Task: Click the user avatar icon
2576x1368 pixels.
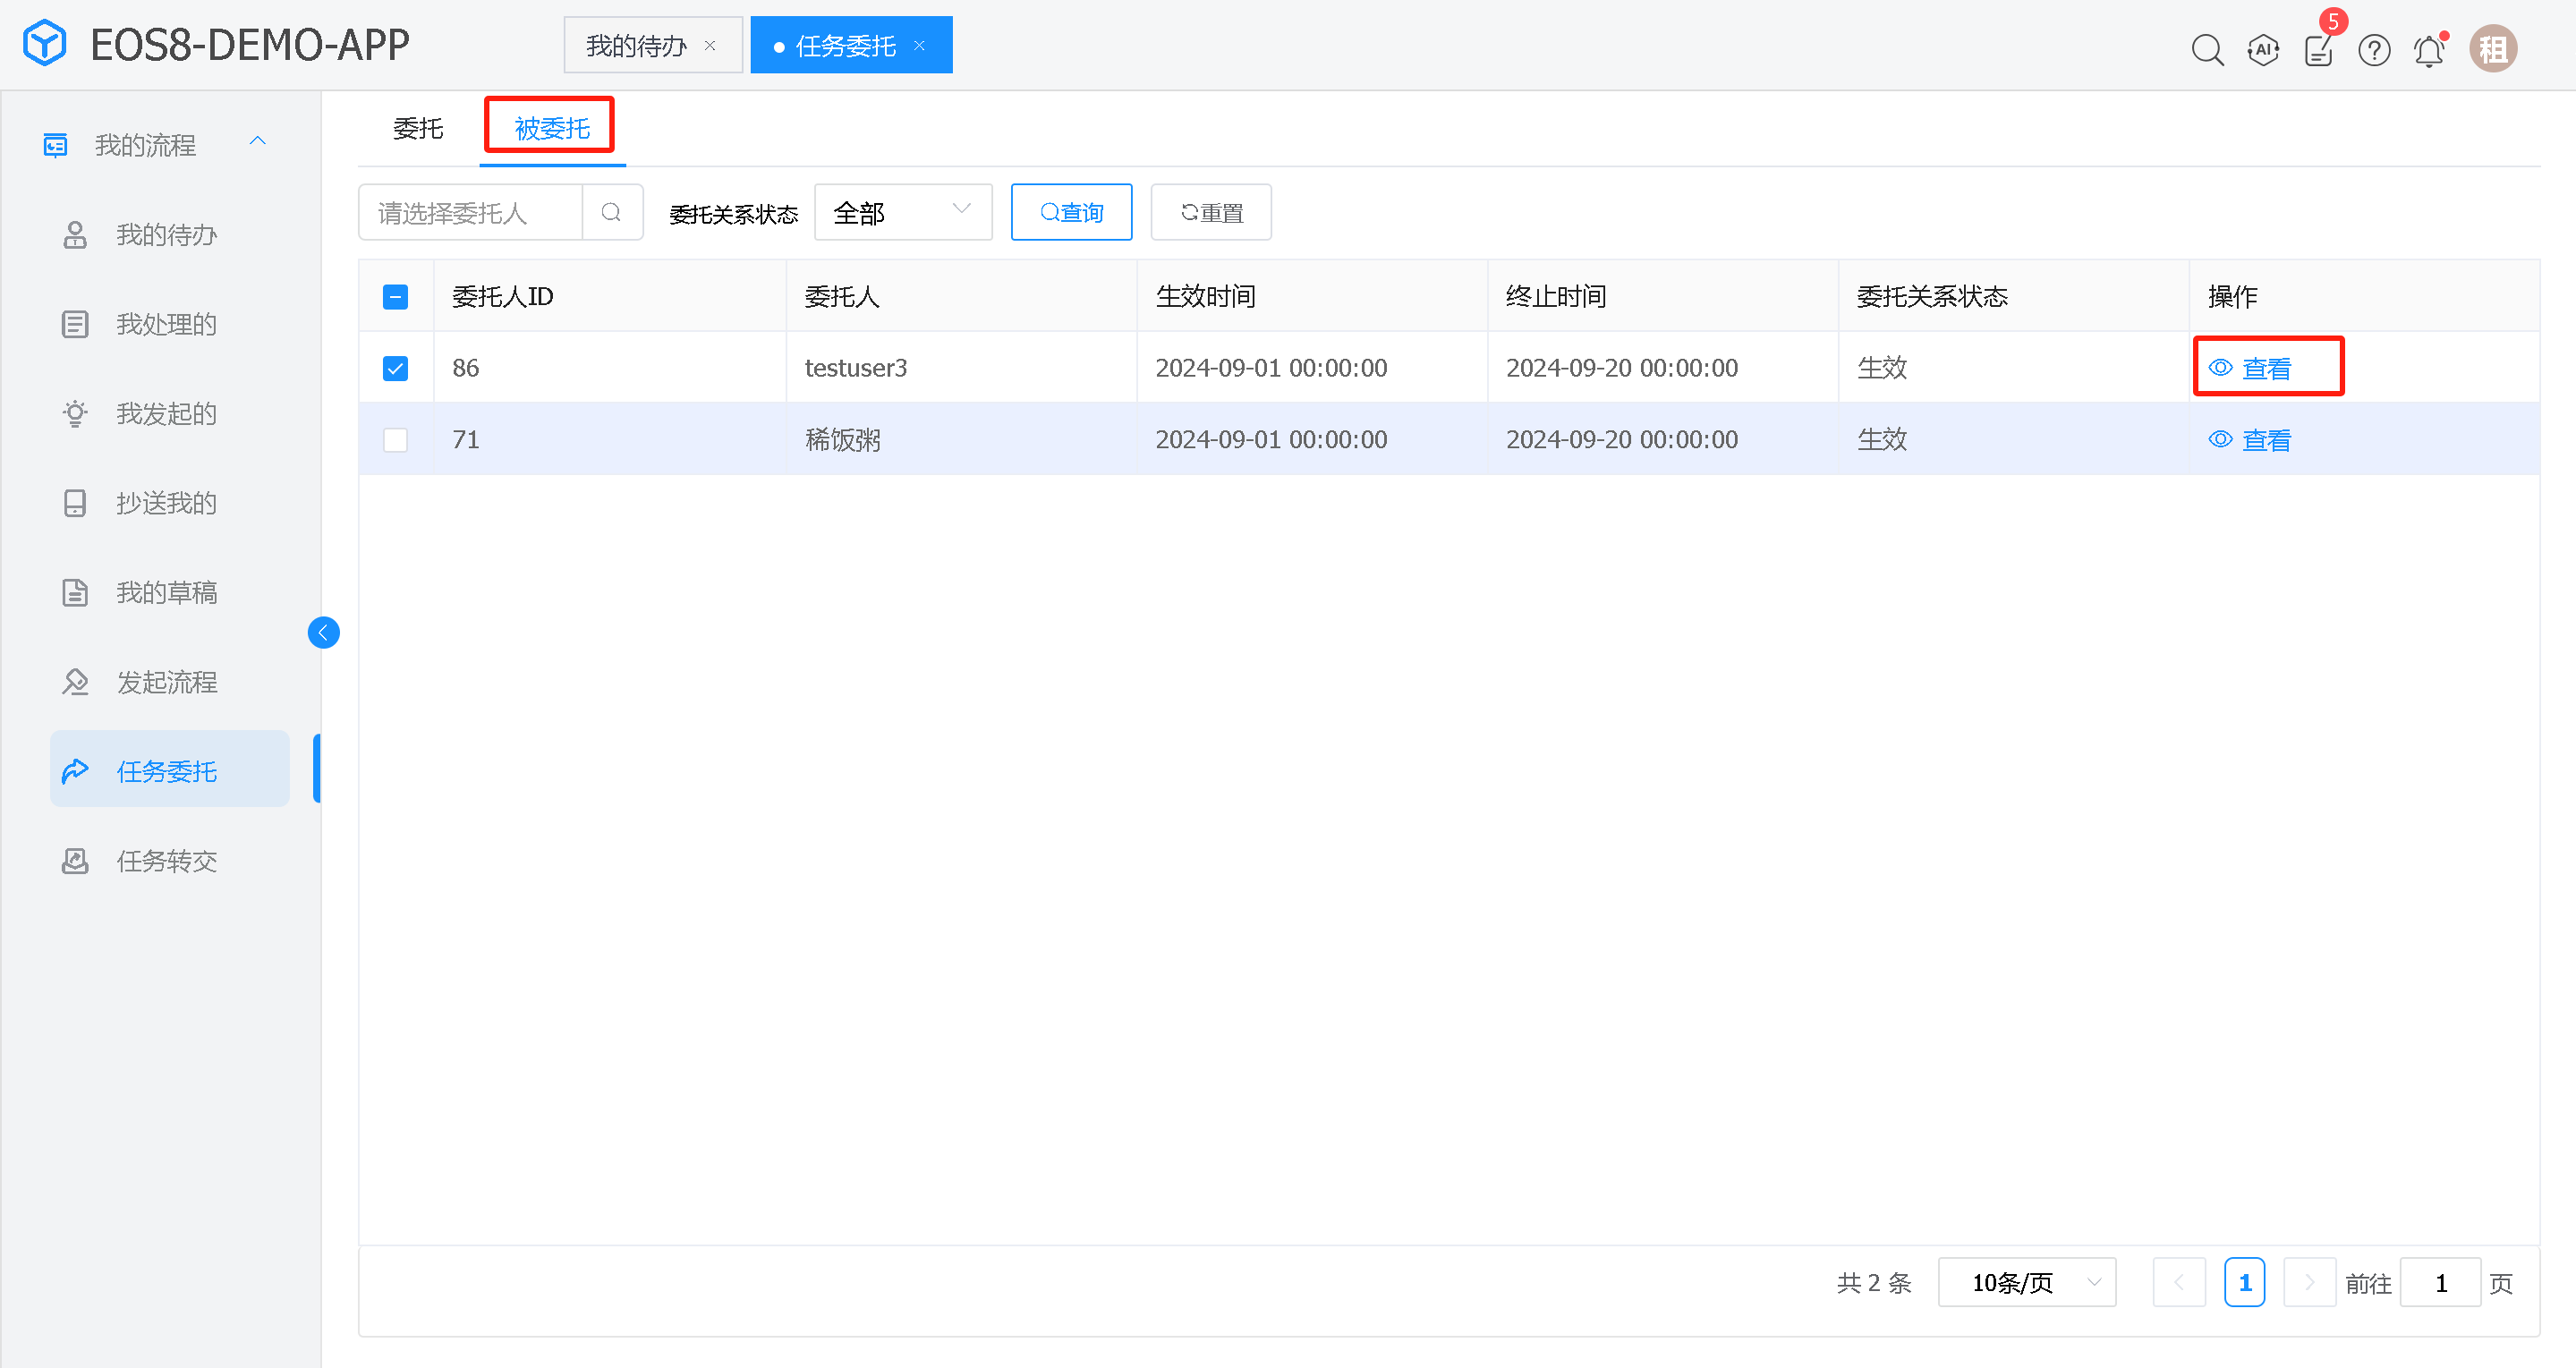Action: click(2493, 49)
